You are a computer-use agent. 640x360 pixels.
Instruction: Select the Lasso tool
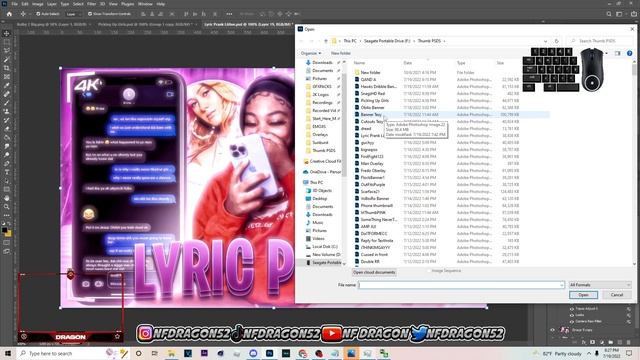tap(7, 51)
